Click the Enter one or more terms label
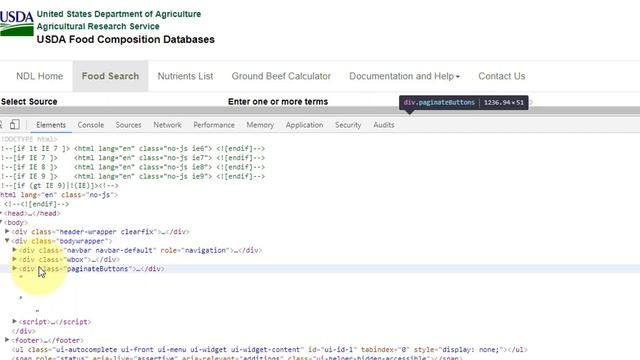 point(278,102)
